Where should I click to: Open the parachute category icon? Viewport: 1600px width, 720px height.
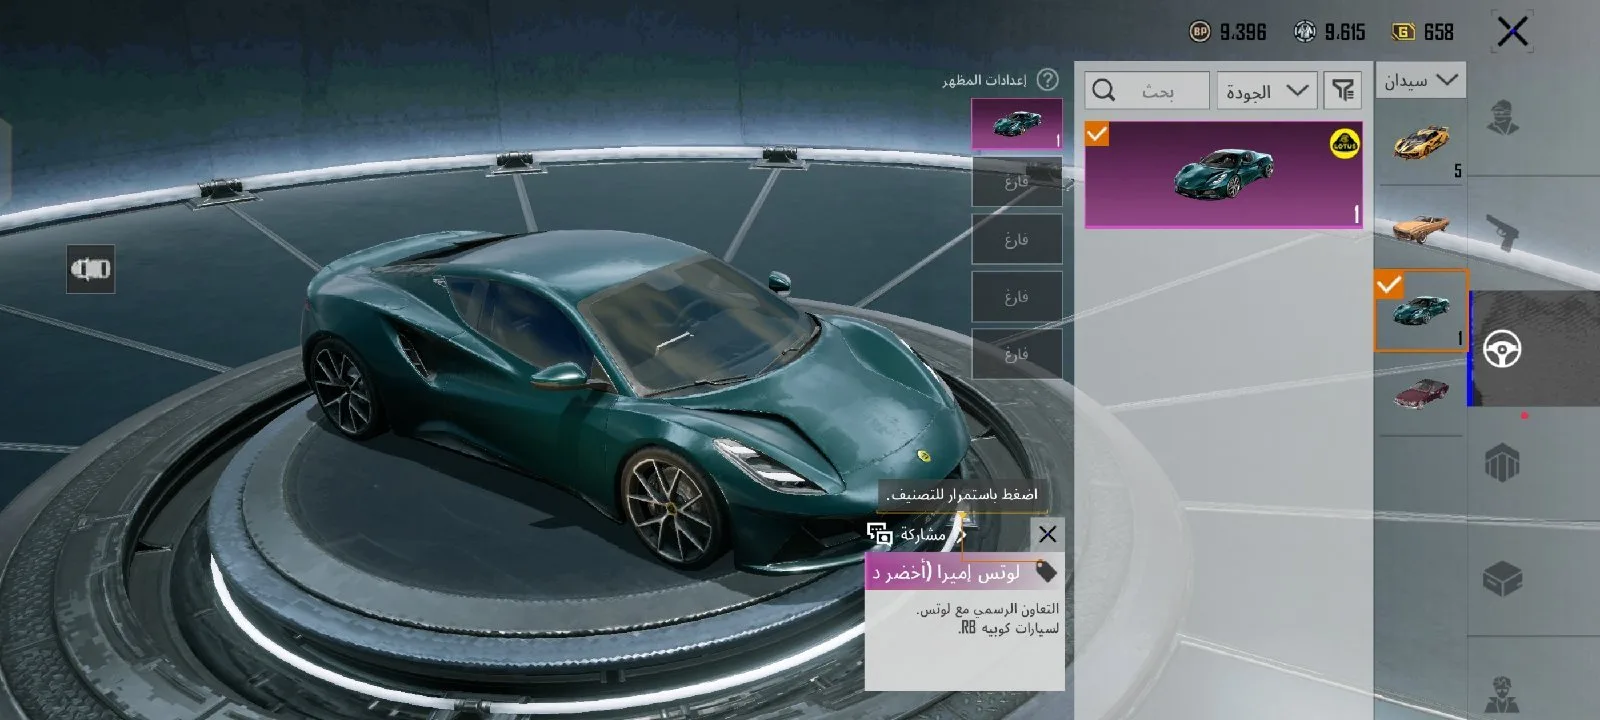click(1502, 463)
